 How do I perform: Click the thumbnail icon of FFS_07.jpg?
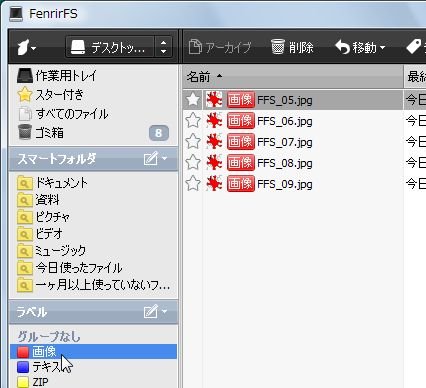[214, 142]
